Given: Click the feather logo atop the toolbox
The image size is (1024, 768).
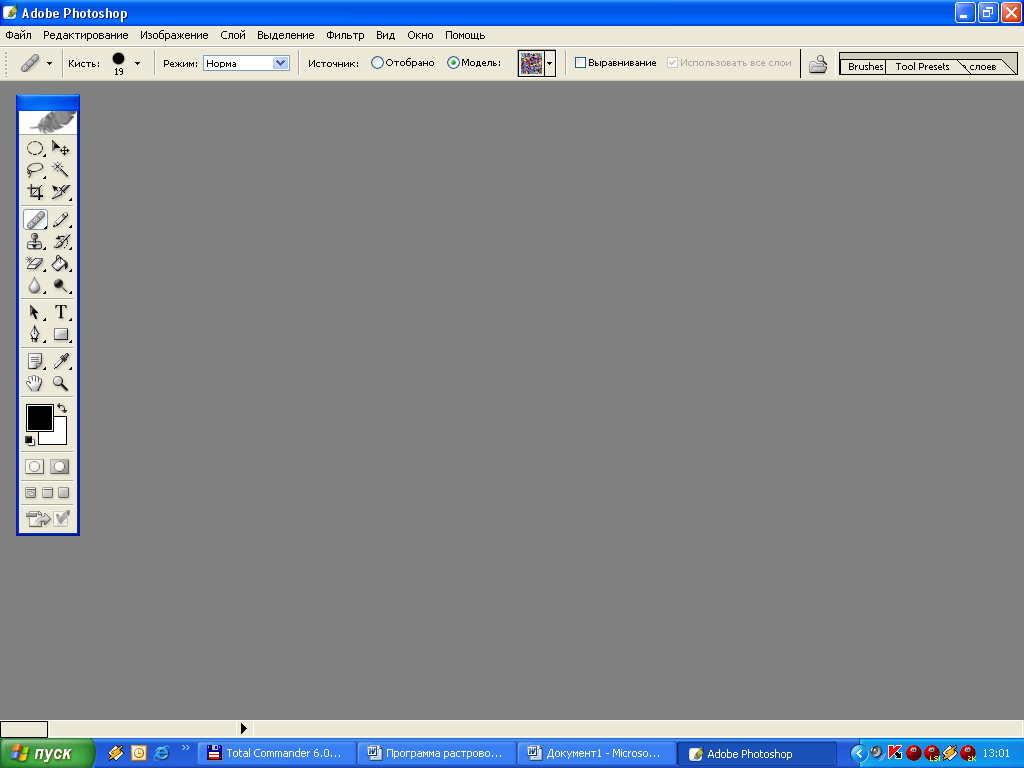Looking at the screenshot, I should coord(48,121).
